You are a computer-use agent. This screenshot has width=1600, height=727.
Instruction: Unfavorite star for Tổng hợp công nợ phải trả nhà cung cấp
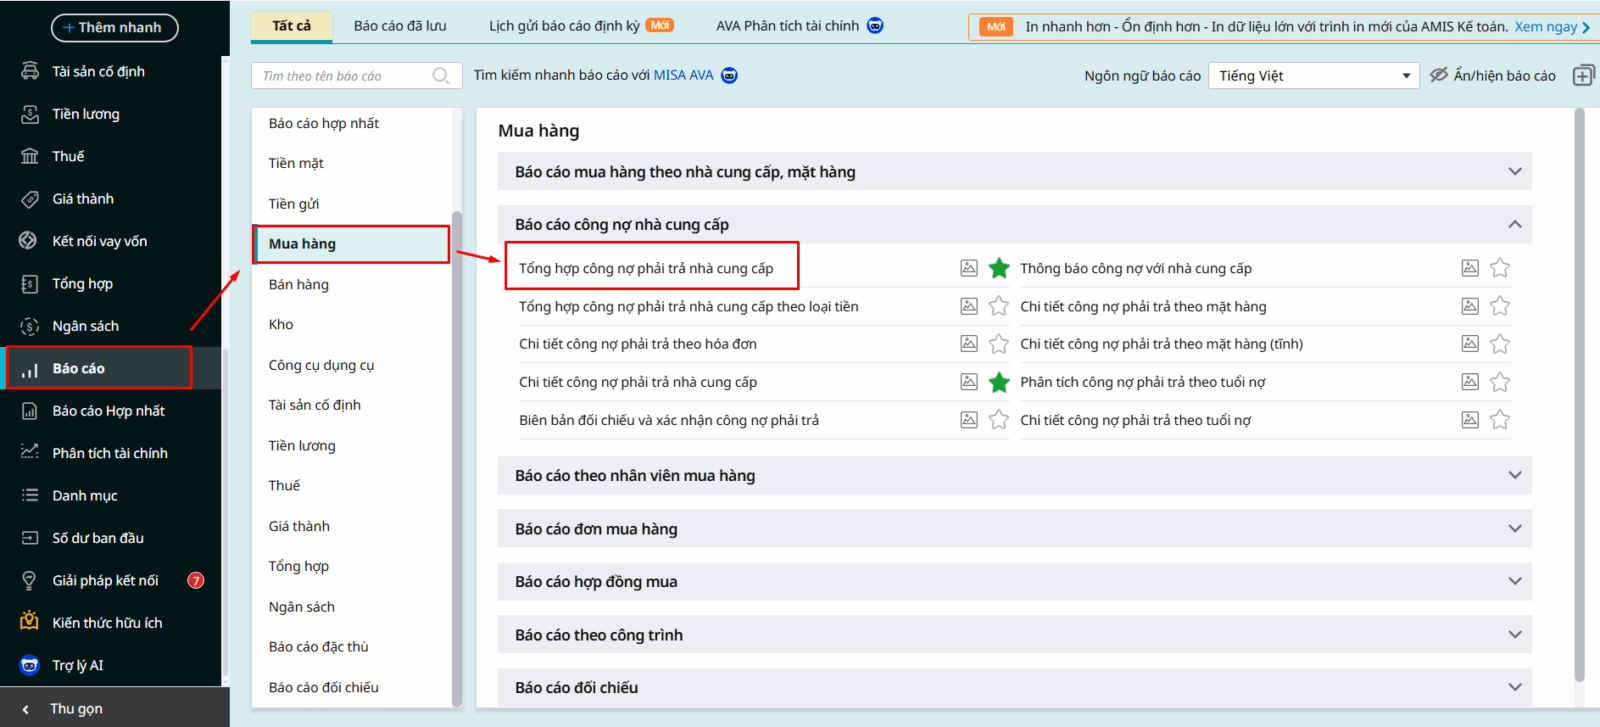[x=999, y=268]
